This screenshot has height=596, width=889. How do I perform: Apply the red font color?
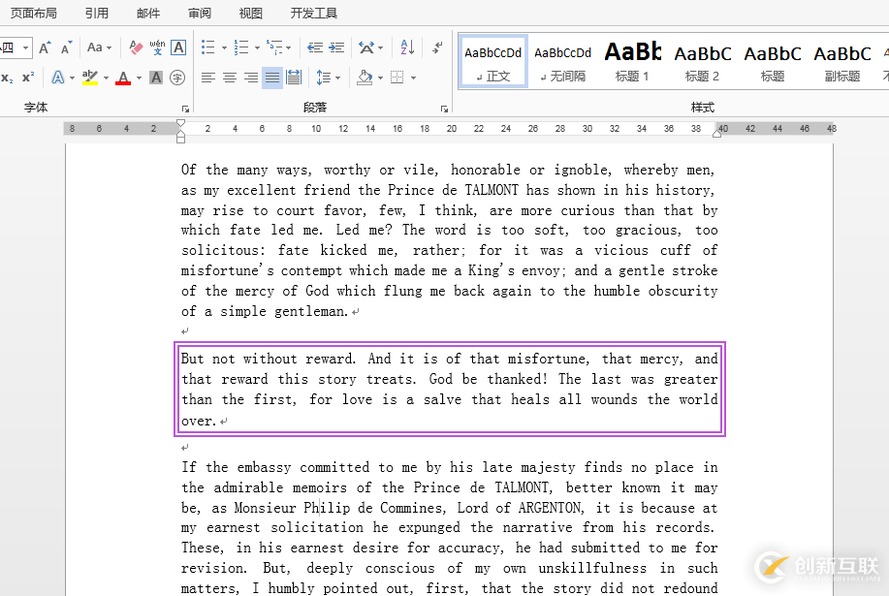pos(123,77)
